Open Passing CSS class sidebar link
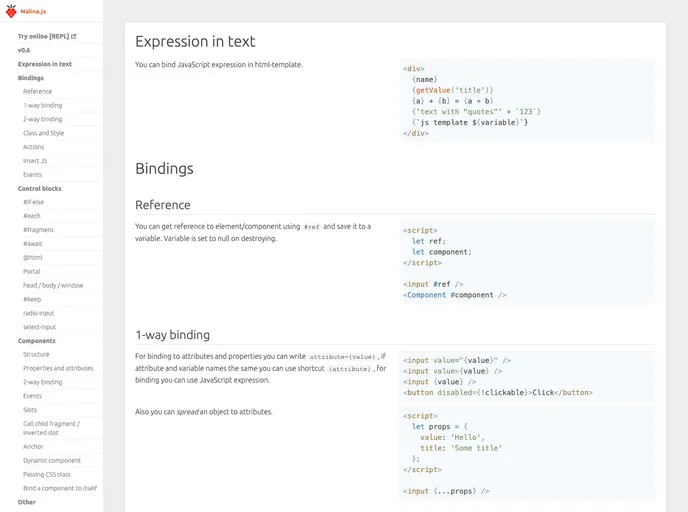Viewport: 688px width, 512px height. 47,475
